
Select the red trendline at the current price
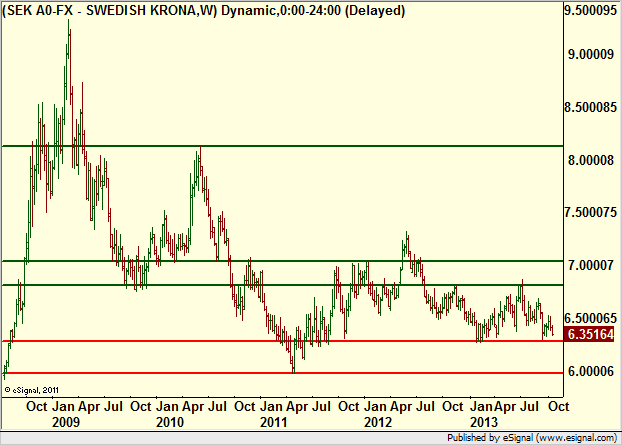coord(282,341)
